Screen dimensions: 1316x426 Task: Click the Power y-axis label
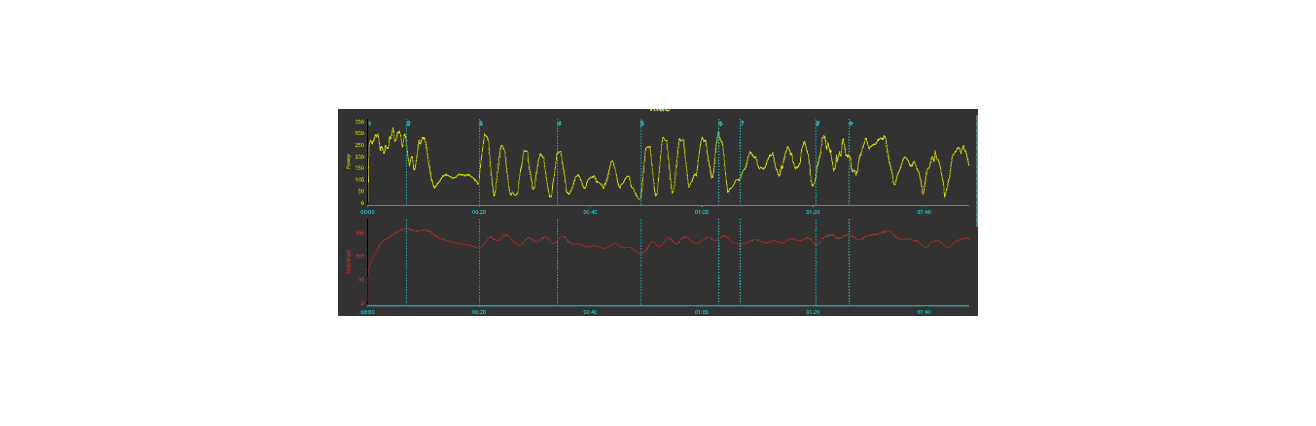[x=348, y=160]
